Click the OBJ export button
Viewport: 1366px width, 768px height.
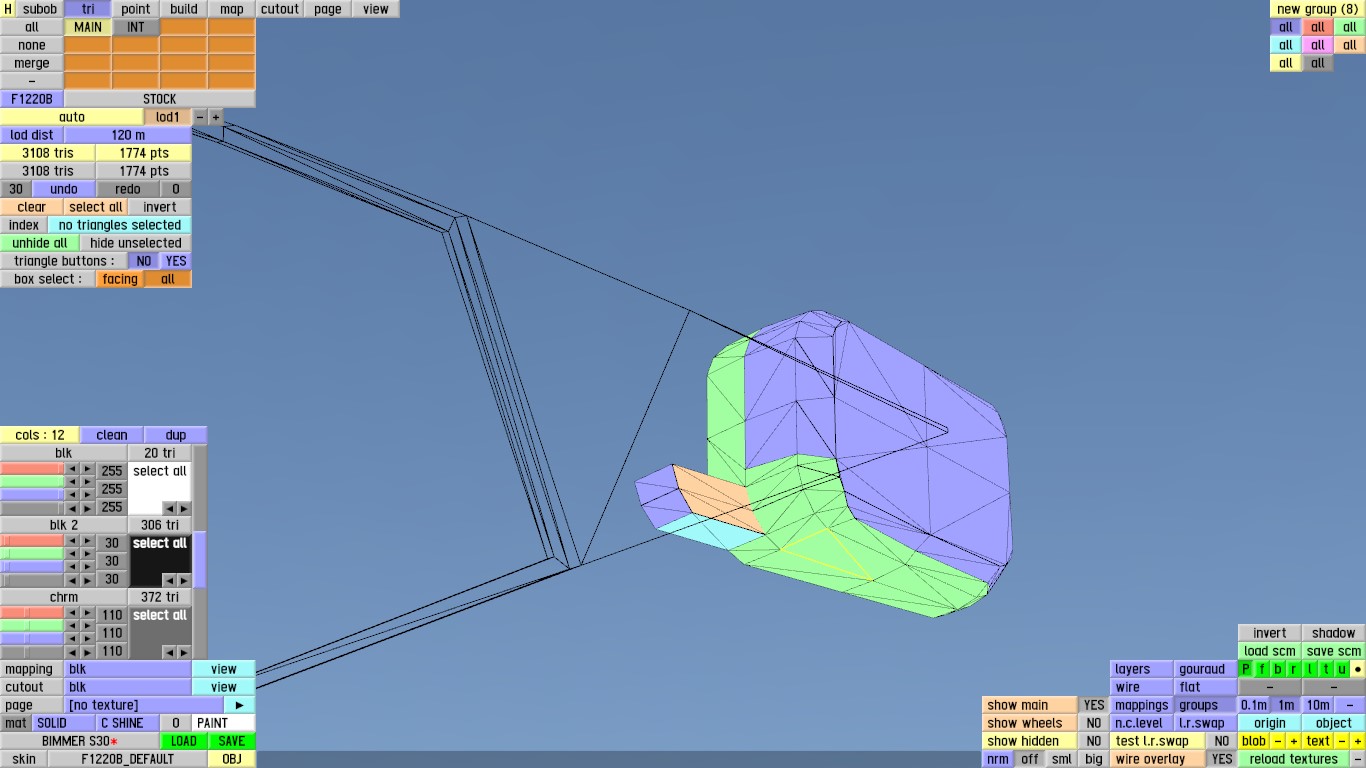point(232,759)
